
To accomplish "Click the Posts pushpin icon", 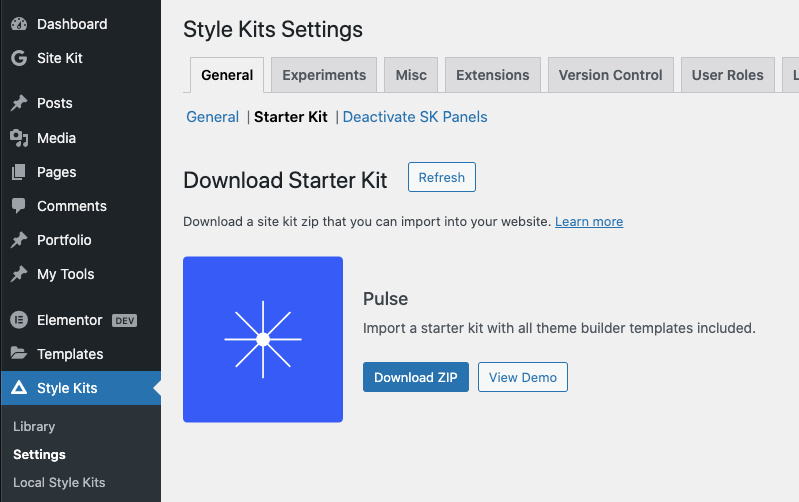I will click(x=19, y=103).
